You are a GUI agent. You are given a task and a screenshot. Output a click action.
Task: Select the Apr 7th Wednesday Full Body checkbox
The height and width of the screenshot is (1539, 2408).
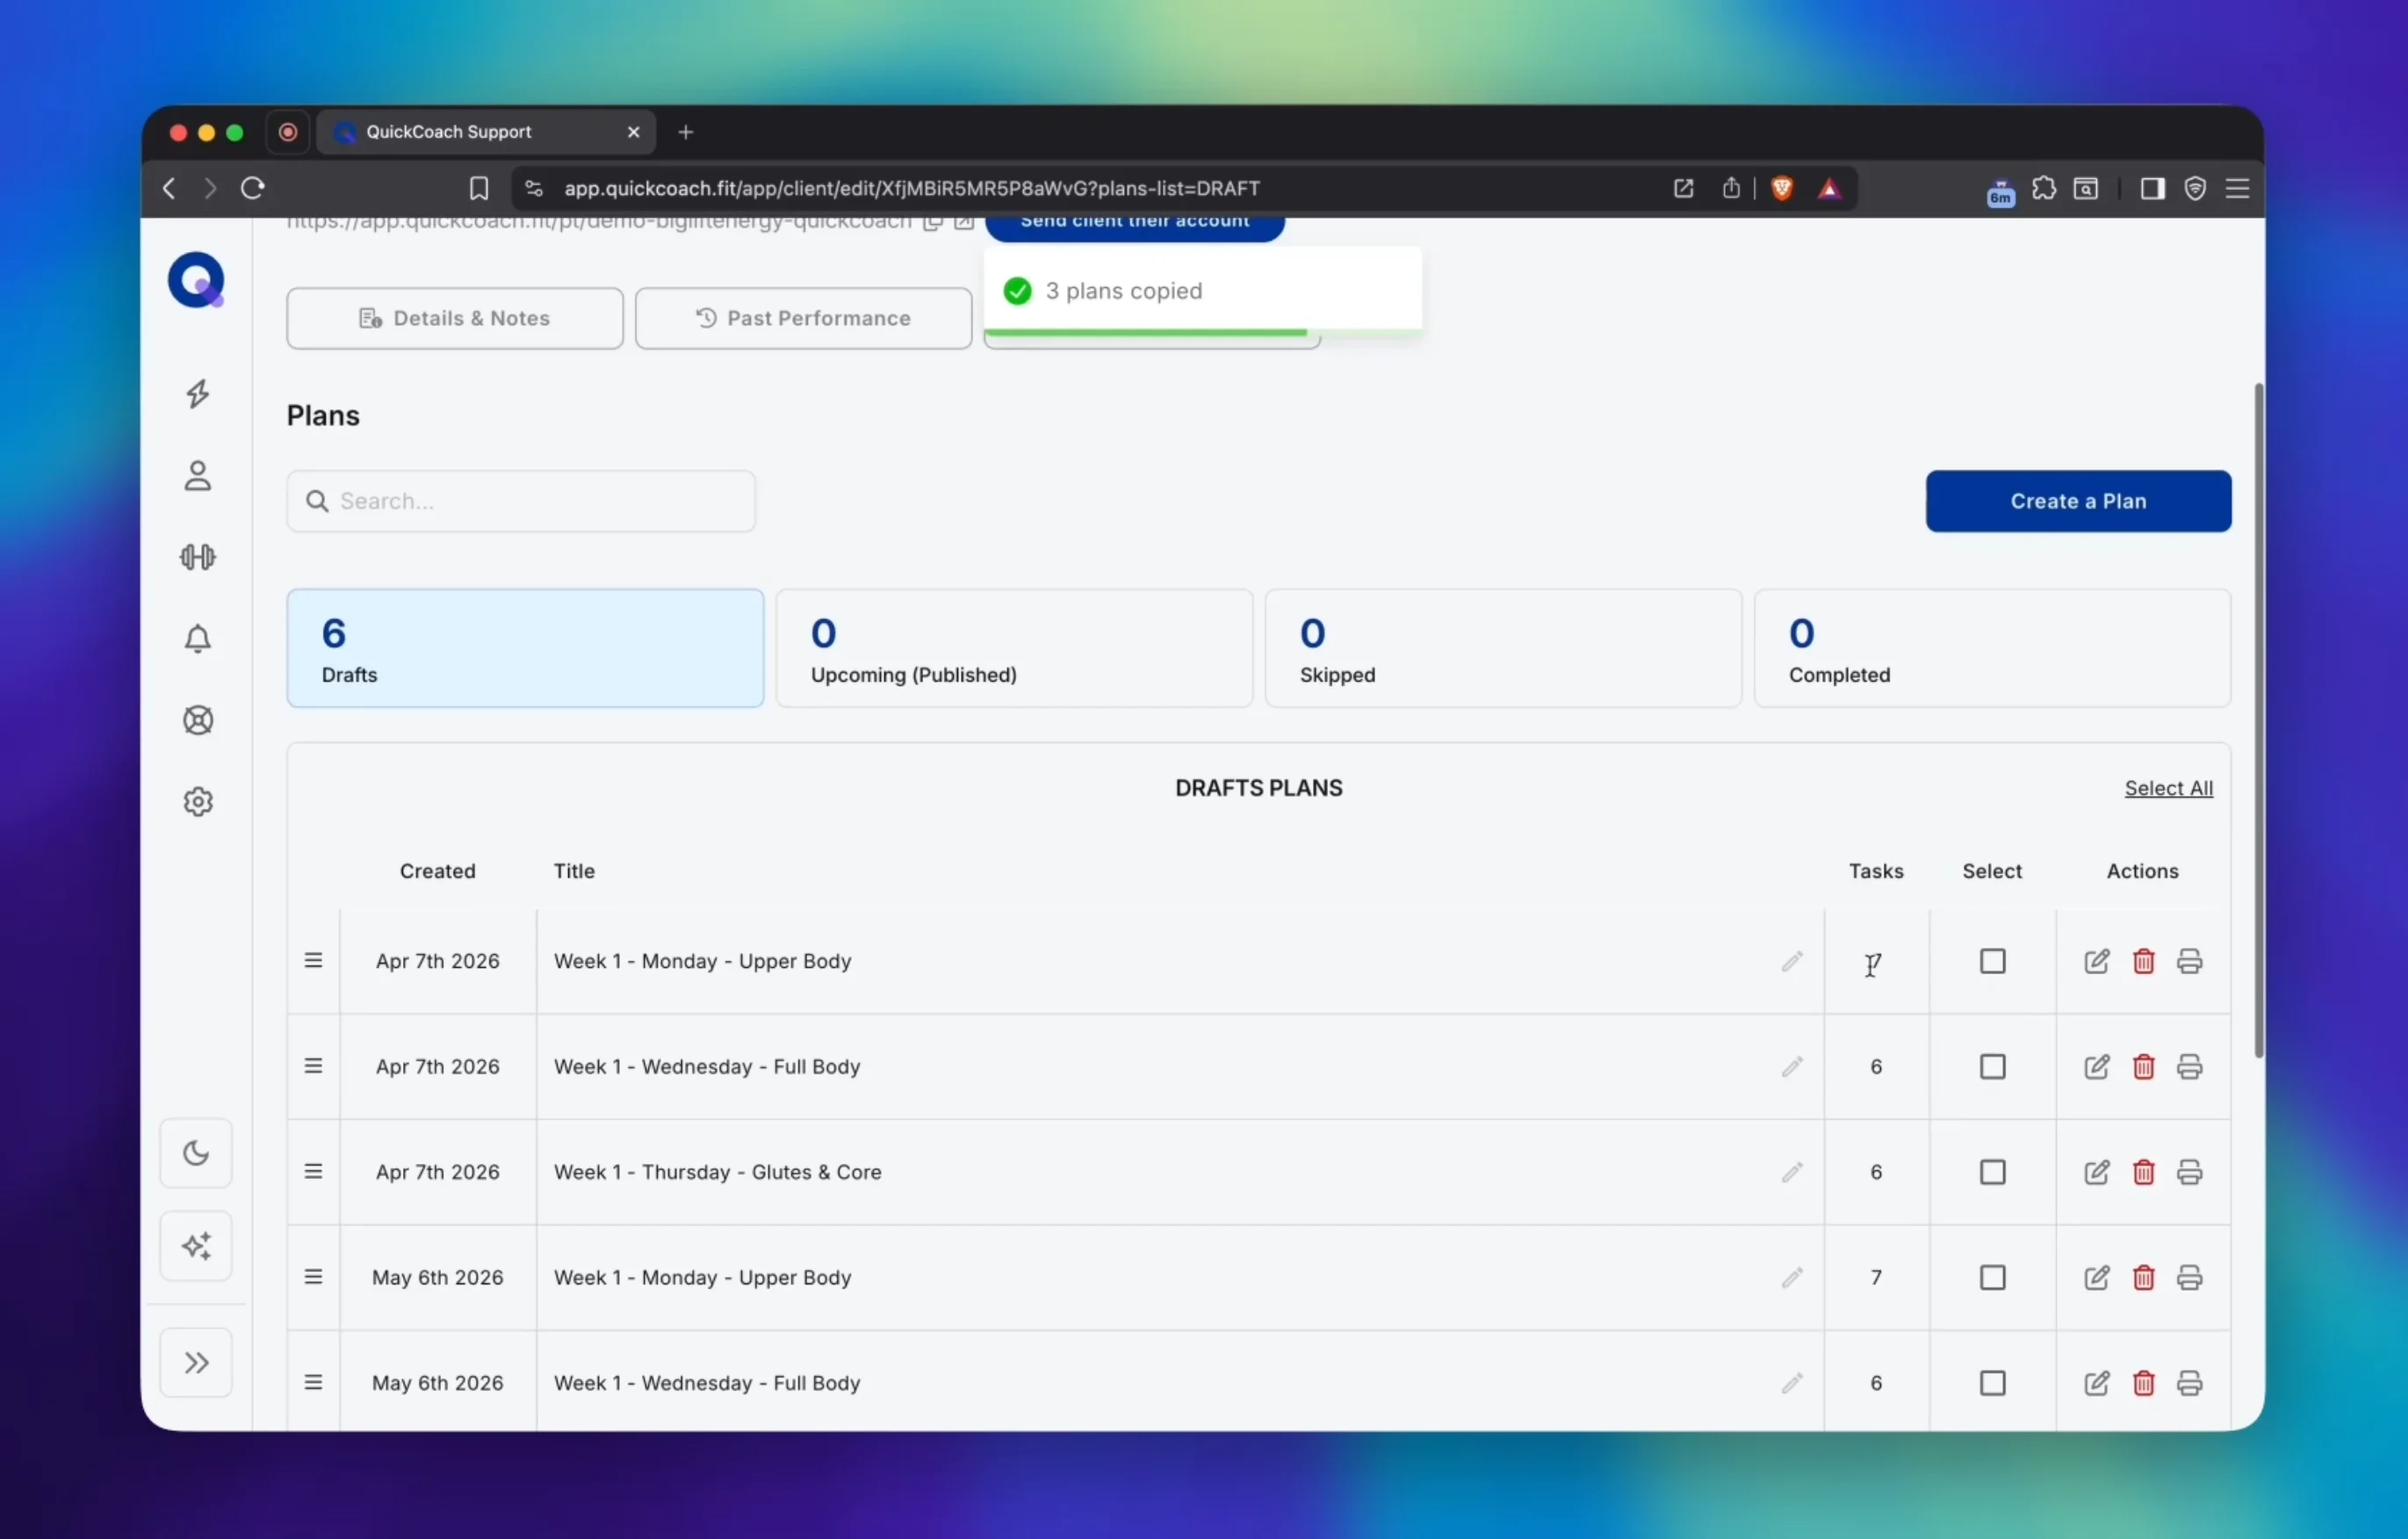pyautogui.click(x=1992, y=1067)
